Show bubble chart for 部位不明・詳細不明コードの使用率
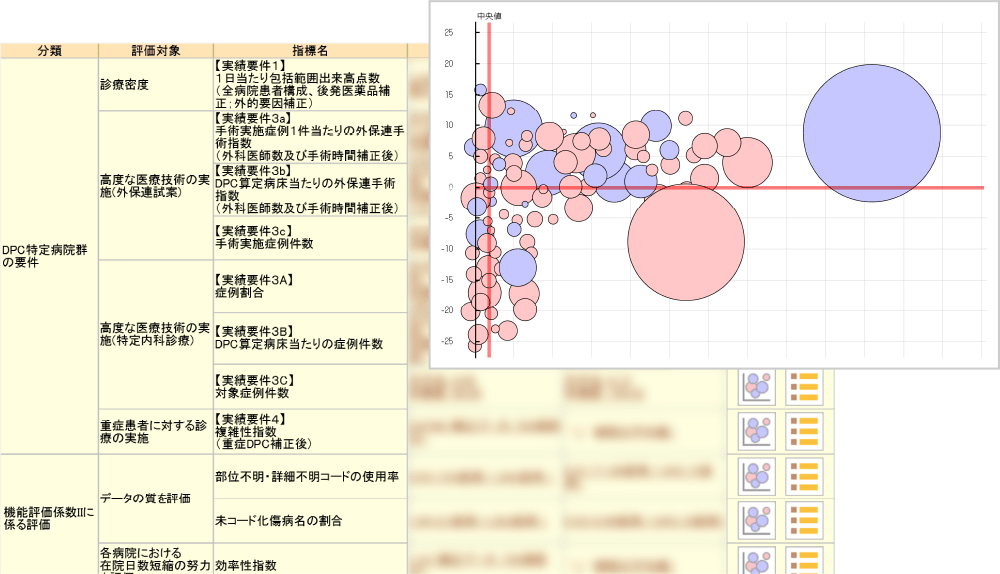 [757, 476]
